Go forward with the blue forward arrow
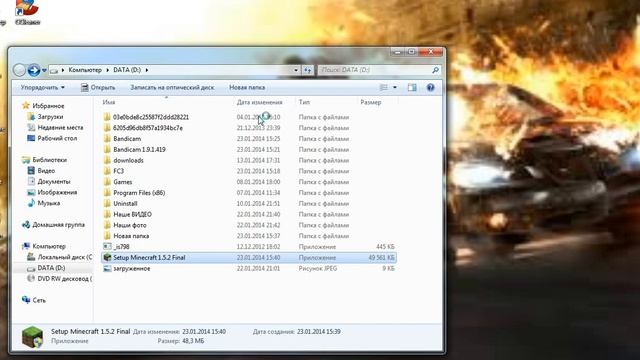Screen dimensions: 640x360 pos(34,70)
